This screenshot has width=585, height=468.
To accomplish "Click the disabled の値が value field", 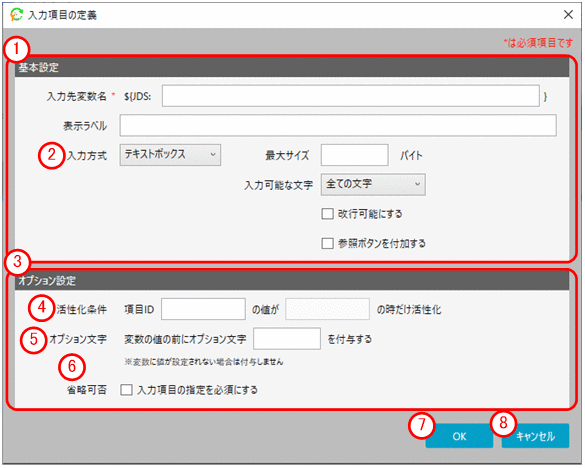I will click(x=328, y=309).
